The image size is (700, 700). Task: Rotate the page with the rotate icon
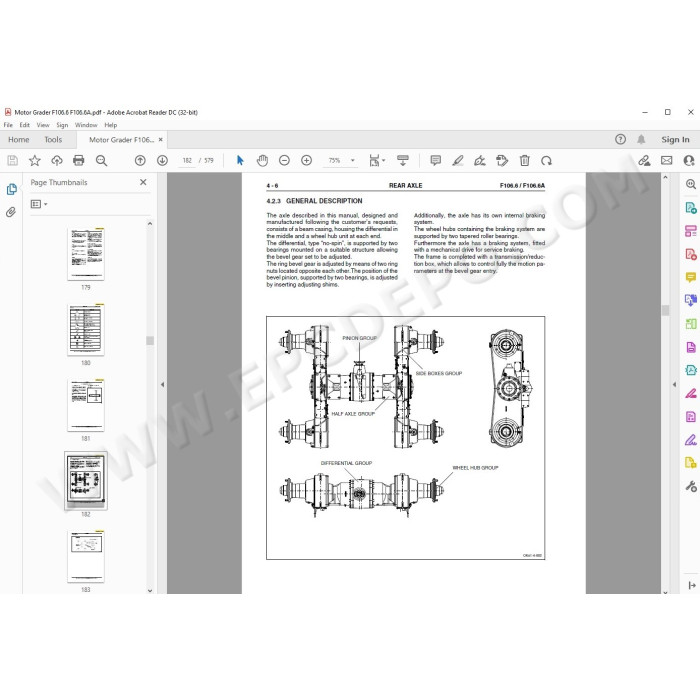point(546,160)
